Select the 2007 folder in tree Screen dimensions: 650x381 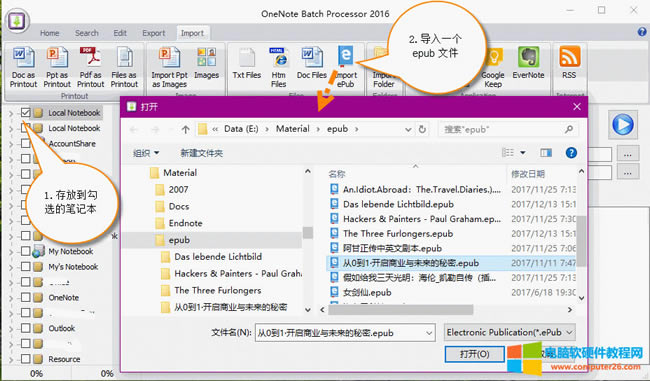pos(178,189)
